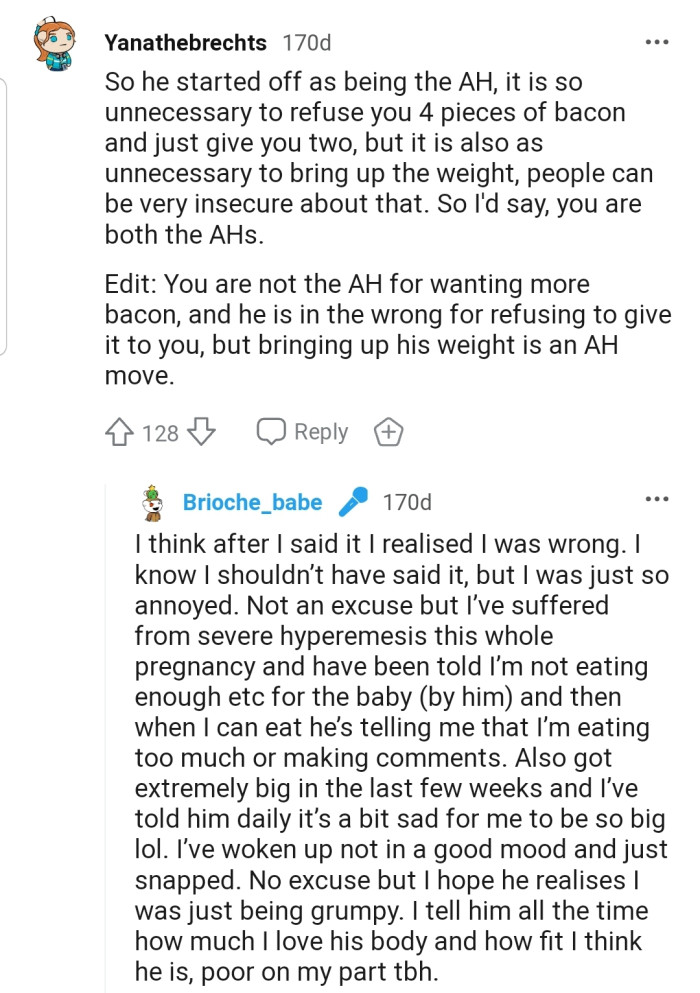The width and height of the screenshot is (700, 993).
Task: Downvote Yanathebrechts' comment
Action: (199, 432)
